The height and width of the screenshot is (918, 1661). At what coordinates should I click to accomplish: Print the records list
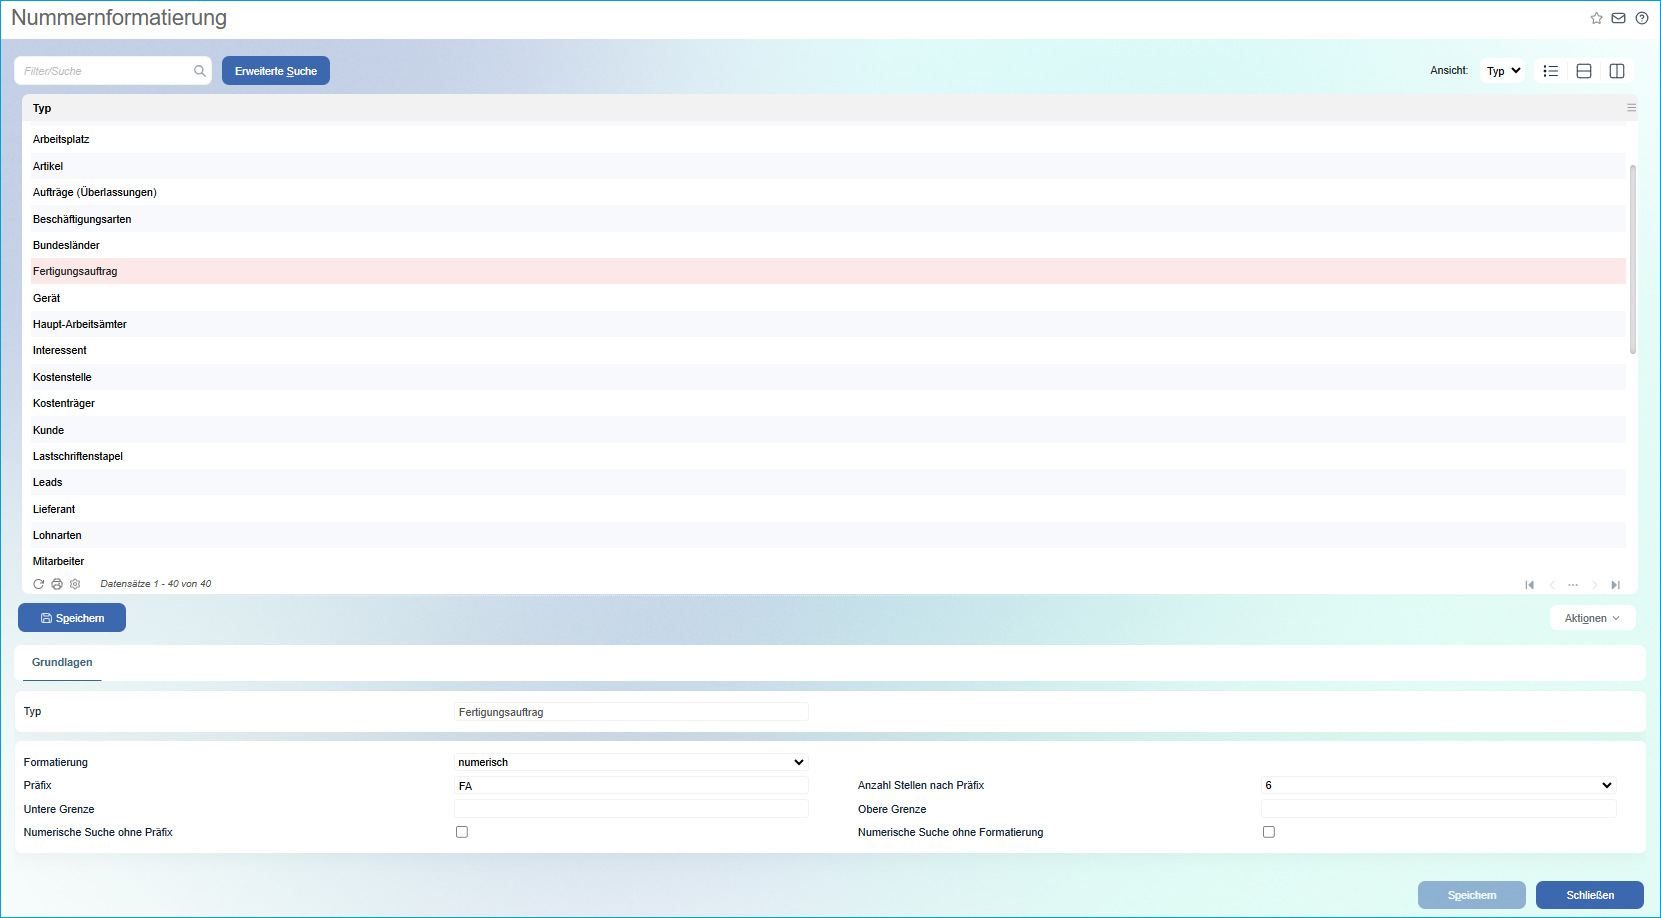point(57,584)
